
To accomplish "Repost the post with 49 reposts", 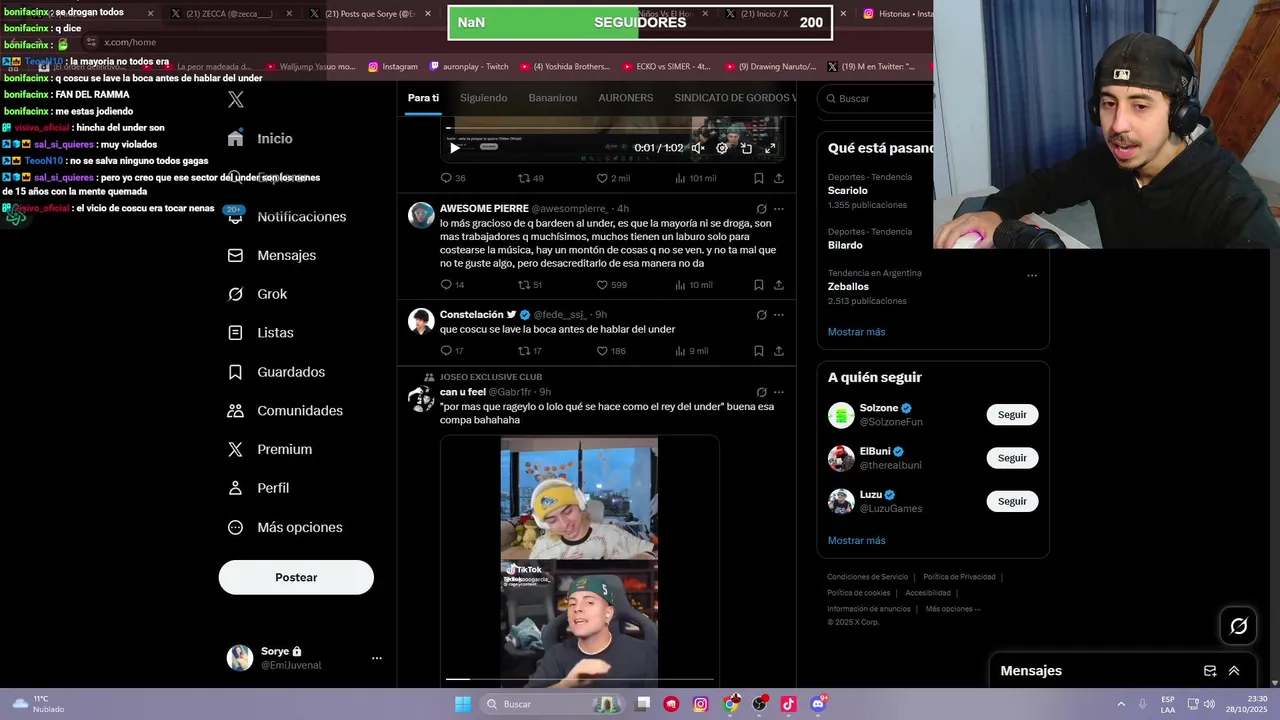I will tap(530, 178).
